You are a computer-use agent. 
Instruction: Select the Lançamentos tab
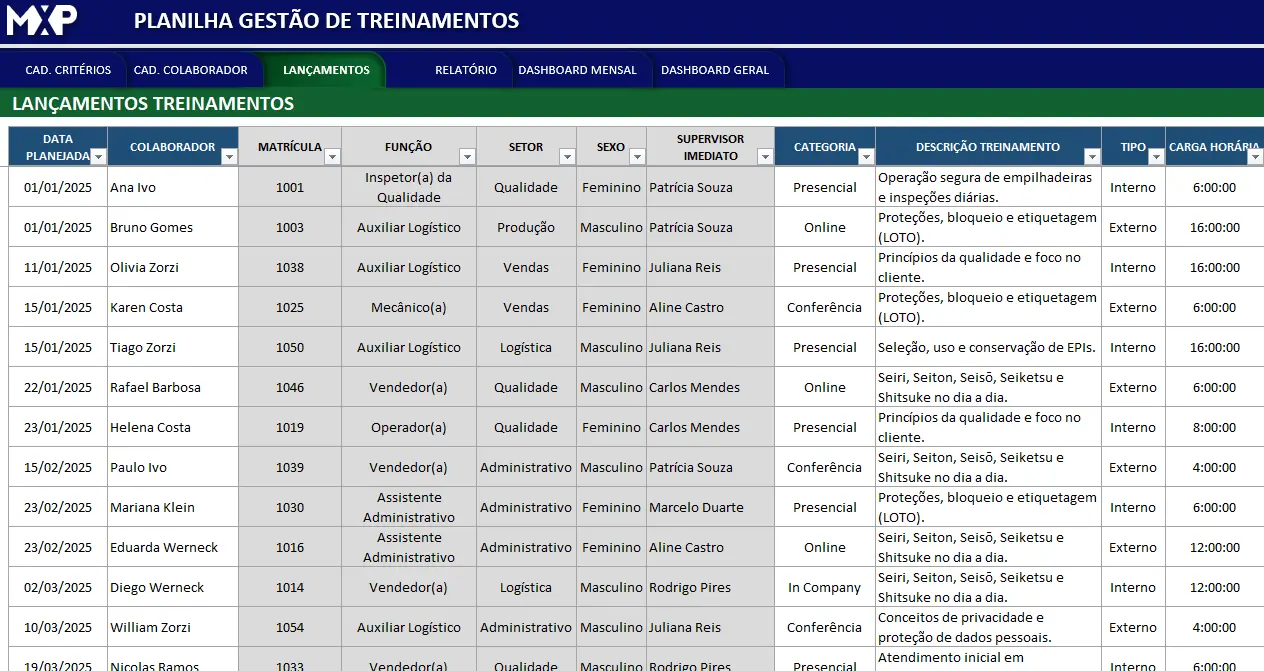[326, 70]
